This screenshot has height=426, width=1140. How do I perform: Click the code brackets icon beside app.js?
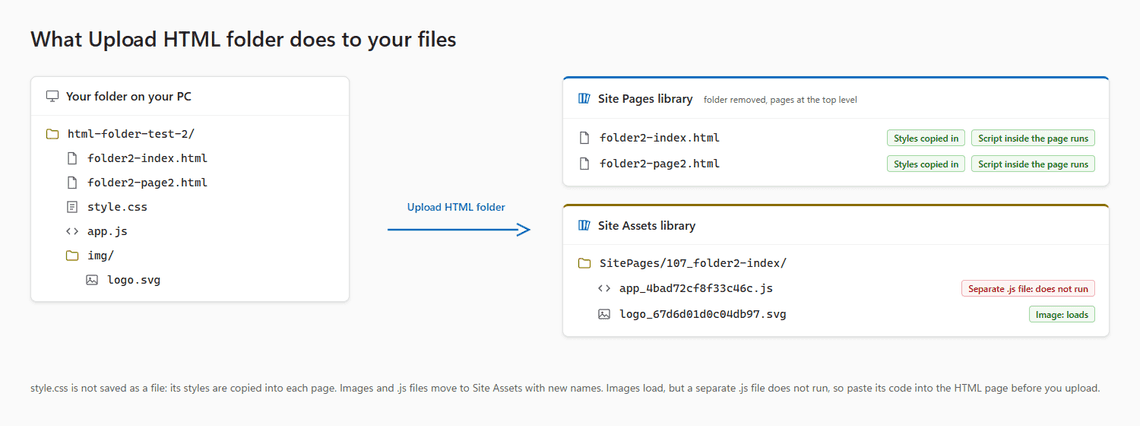[x=71, y=231]
